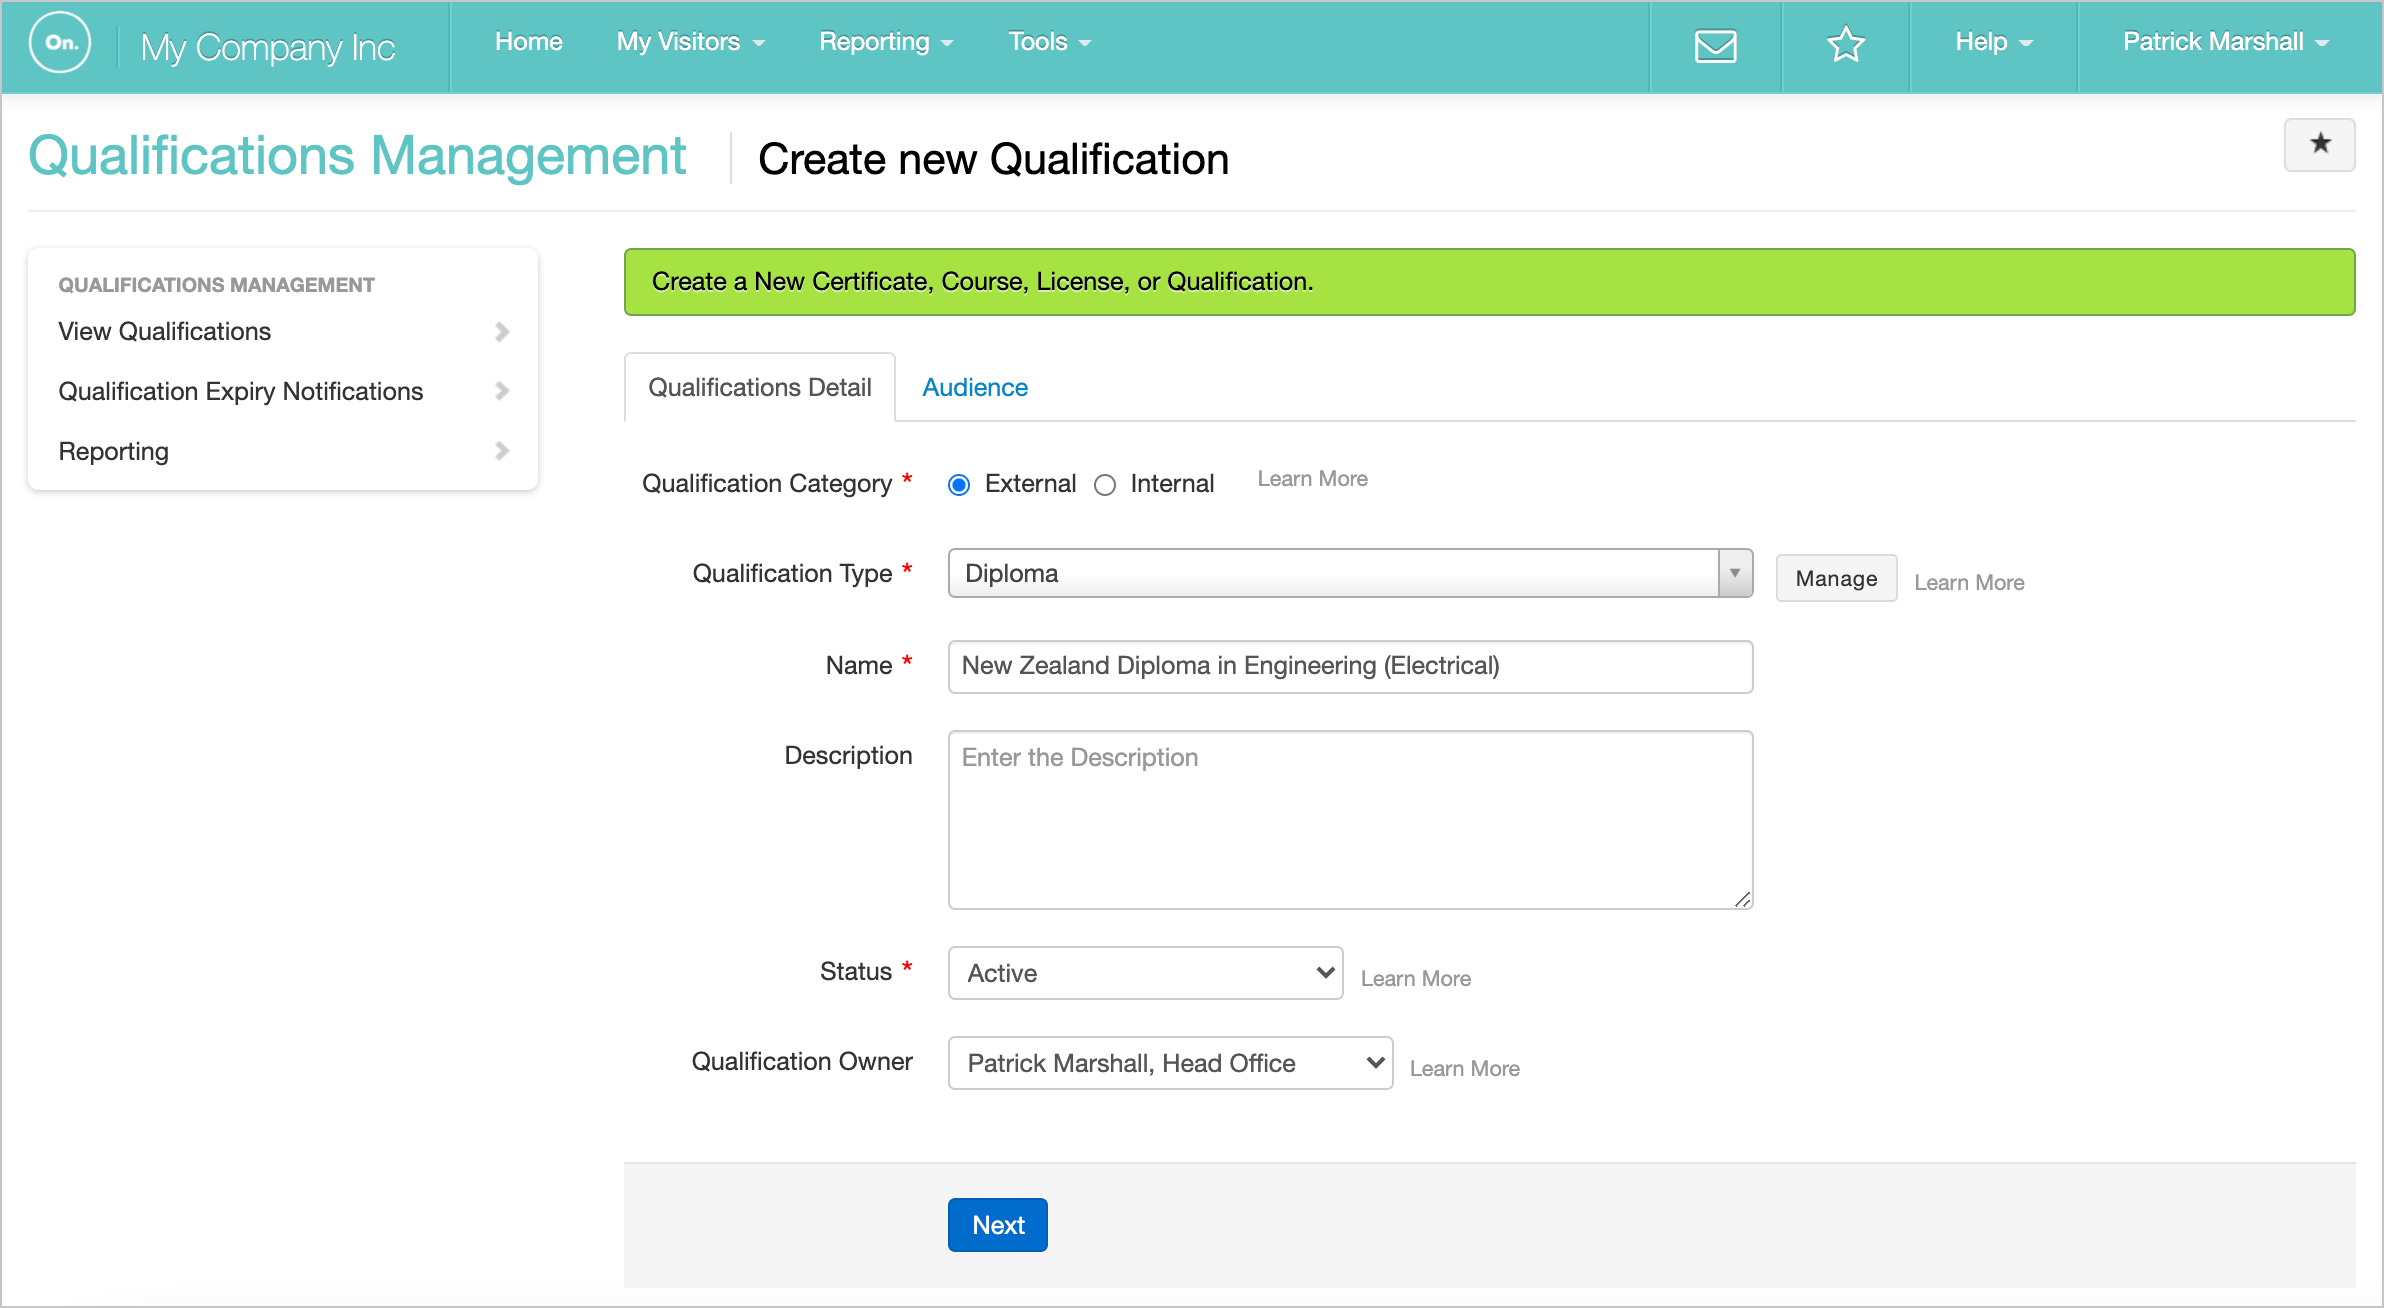Open the My Visitors menu

pos(690,42)
